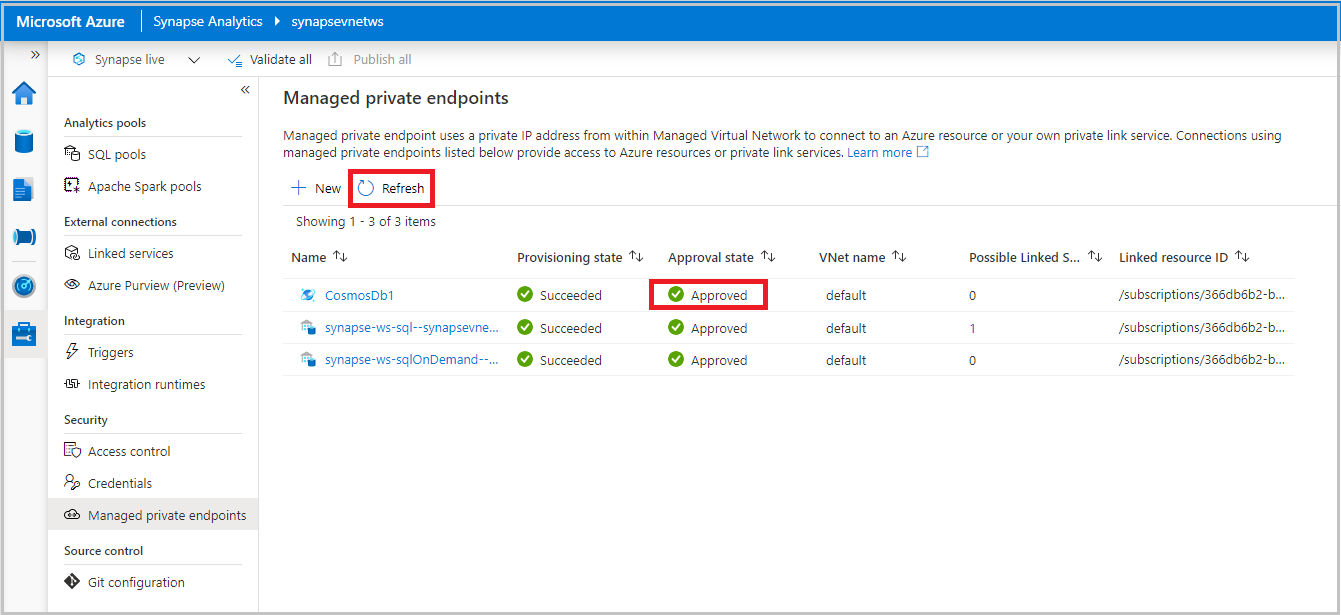Open the Data hub database icon
Viewport: 1341px width, 615px height.
coord(24,141)
